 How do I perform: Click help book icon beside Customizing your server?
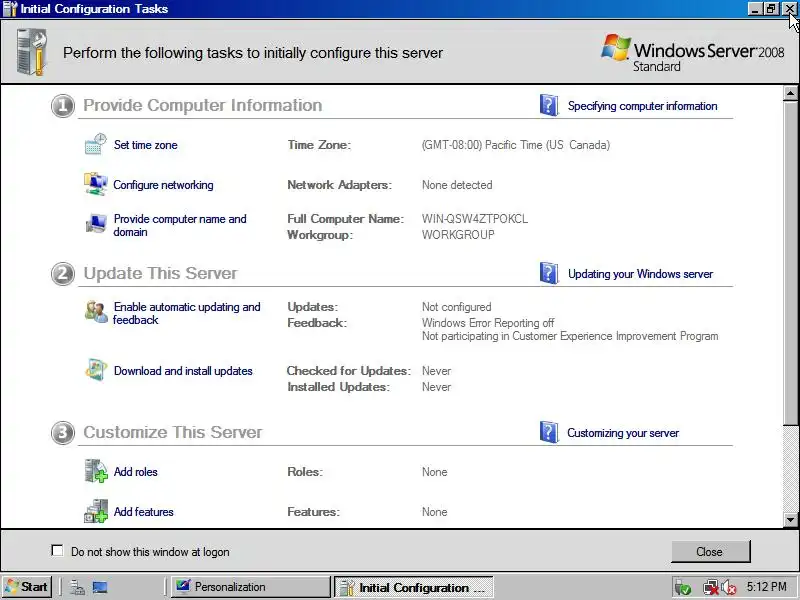point(549,432)
